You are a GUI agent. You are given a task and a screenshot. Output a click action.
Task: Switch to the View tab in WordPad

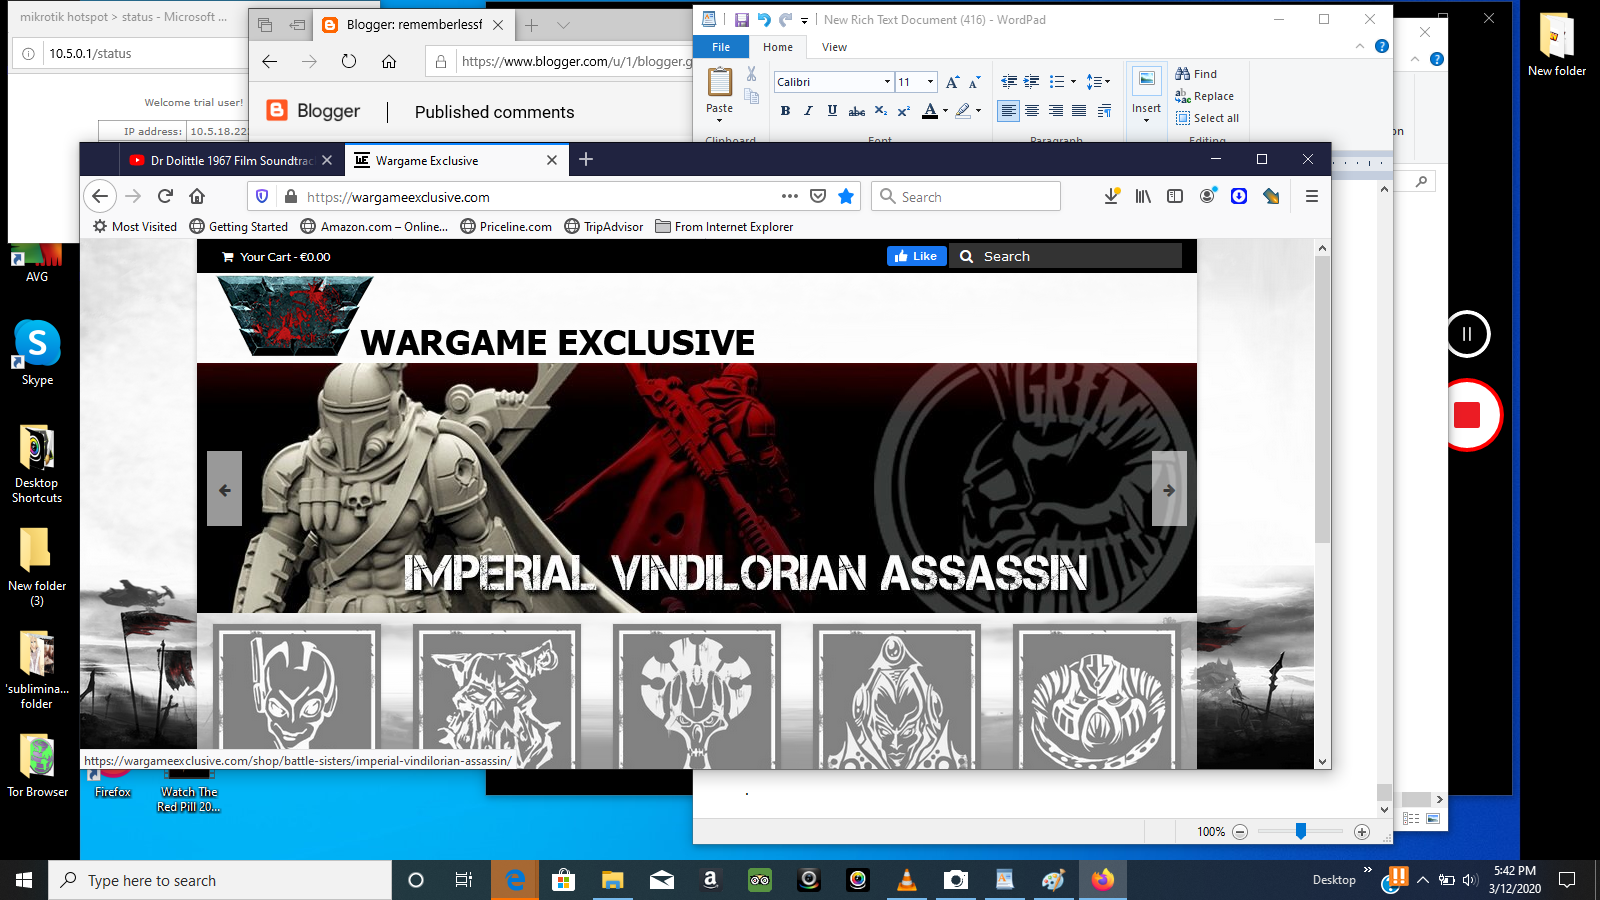tap(834, 47)
